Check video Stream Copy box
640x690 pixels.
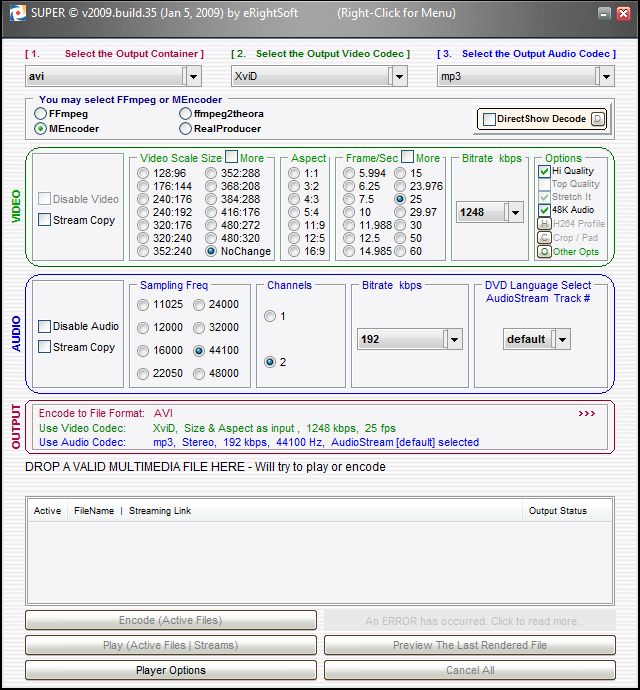(x=44, y=220)
